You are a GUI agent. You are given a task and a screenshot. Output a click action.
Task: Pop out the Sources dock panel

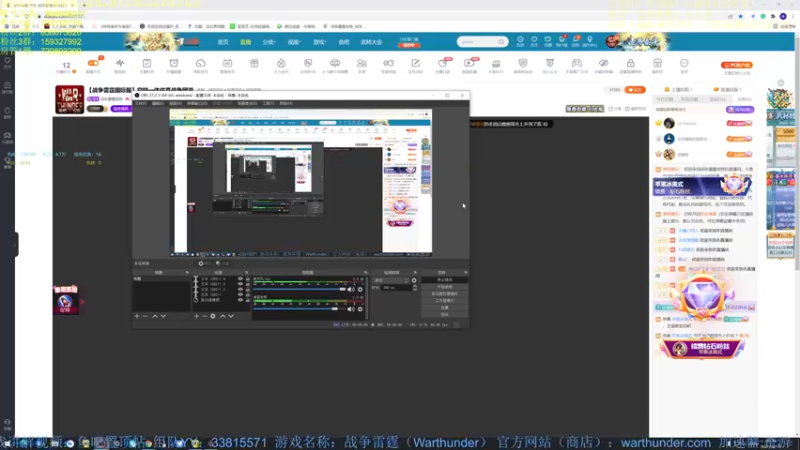click(x=246, y=273)
